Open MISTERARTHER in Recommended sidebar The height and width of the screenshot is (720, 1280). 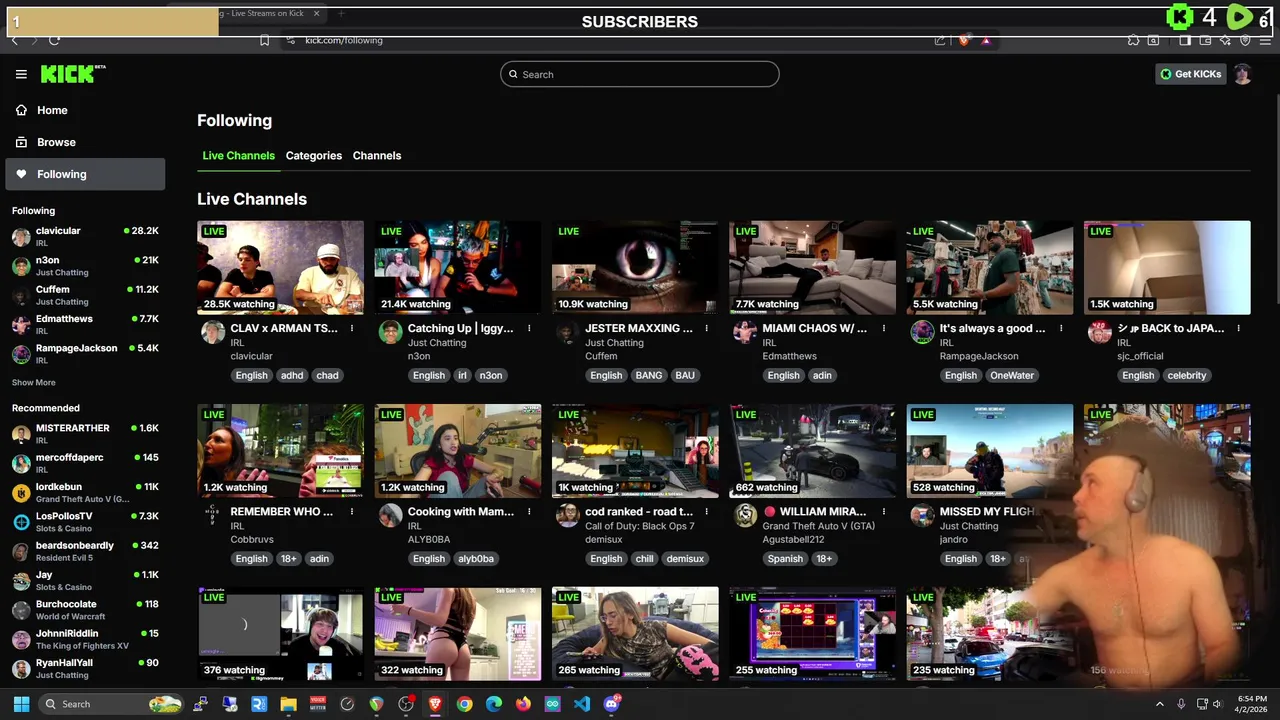click(x=85, y=433)
